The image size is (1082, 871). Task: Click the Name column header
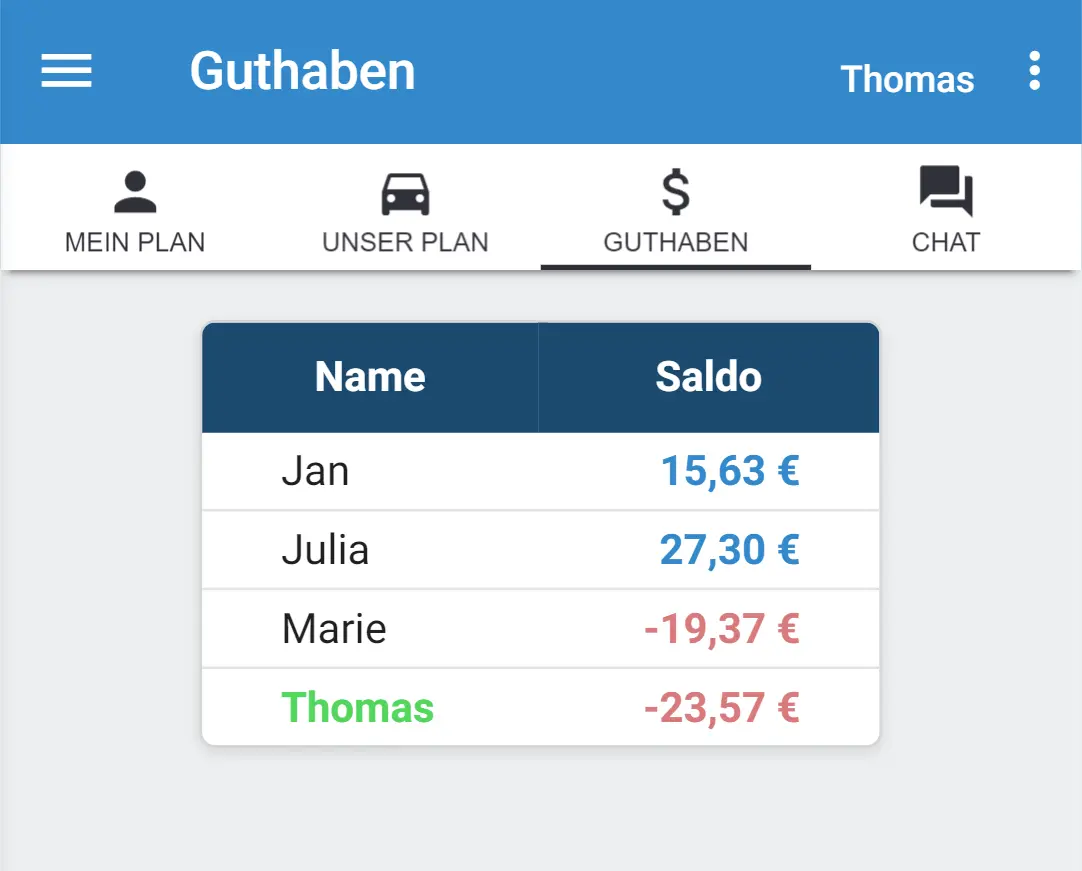[x=370, y=377]
